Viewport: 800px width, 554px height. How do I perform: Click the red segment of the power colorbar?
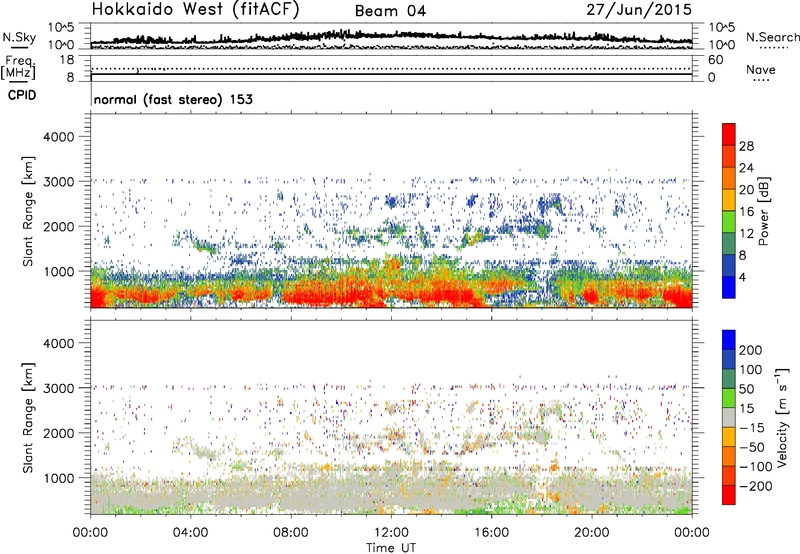point(729,135)
